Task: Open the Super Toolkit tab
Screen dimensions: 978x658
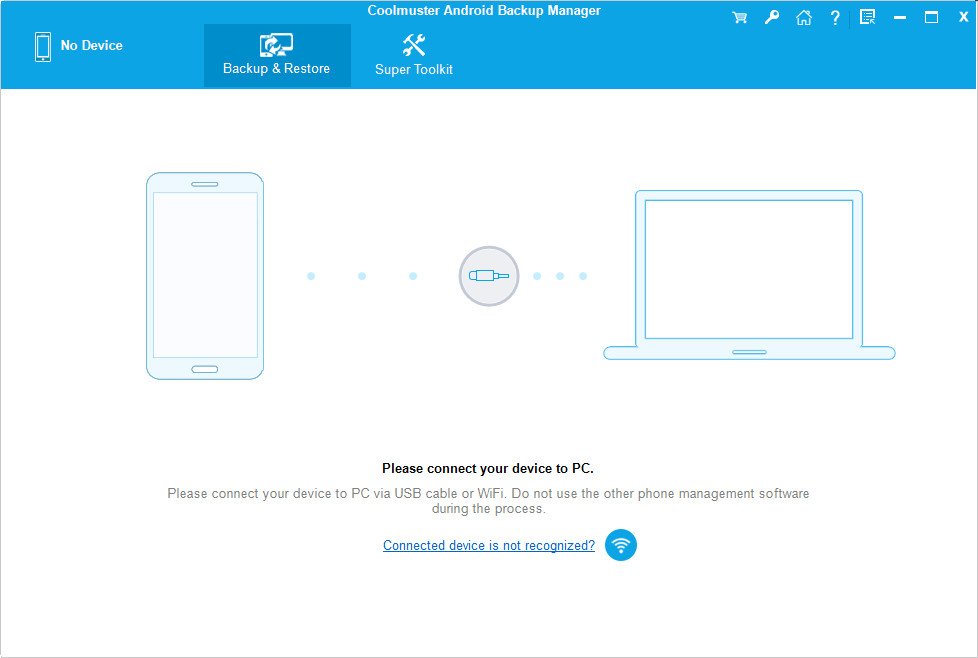Action: coord(414,56)
